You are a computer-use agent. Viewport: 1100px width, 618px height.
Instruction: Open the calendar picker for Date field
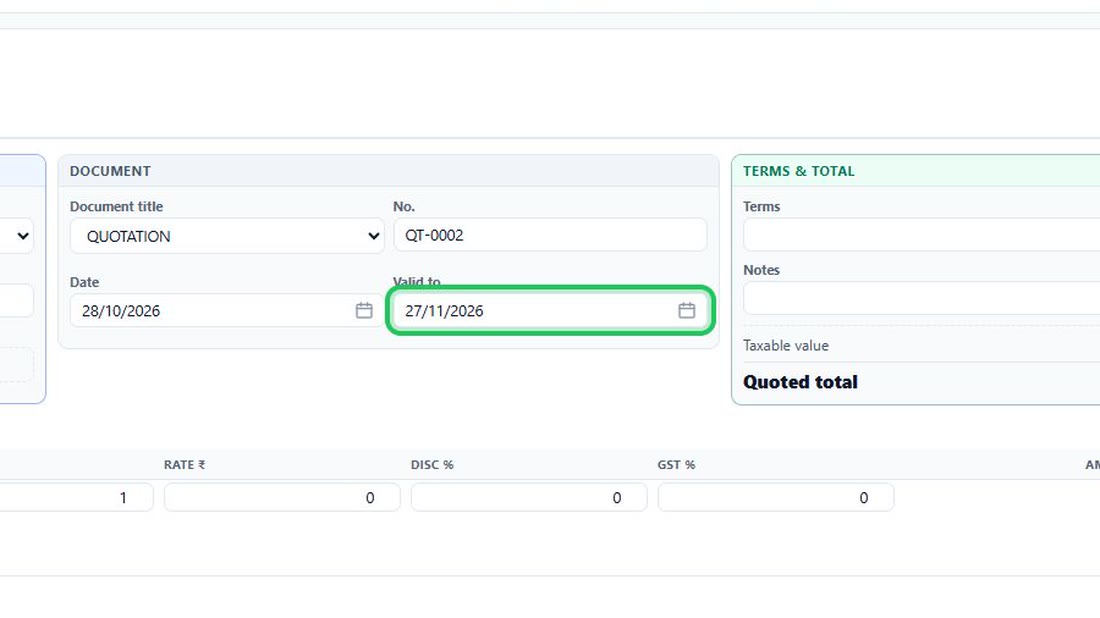363,311
